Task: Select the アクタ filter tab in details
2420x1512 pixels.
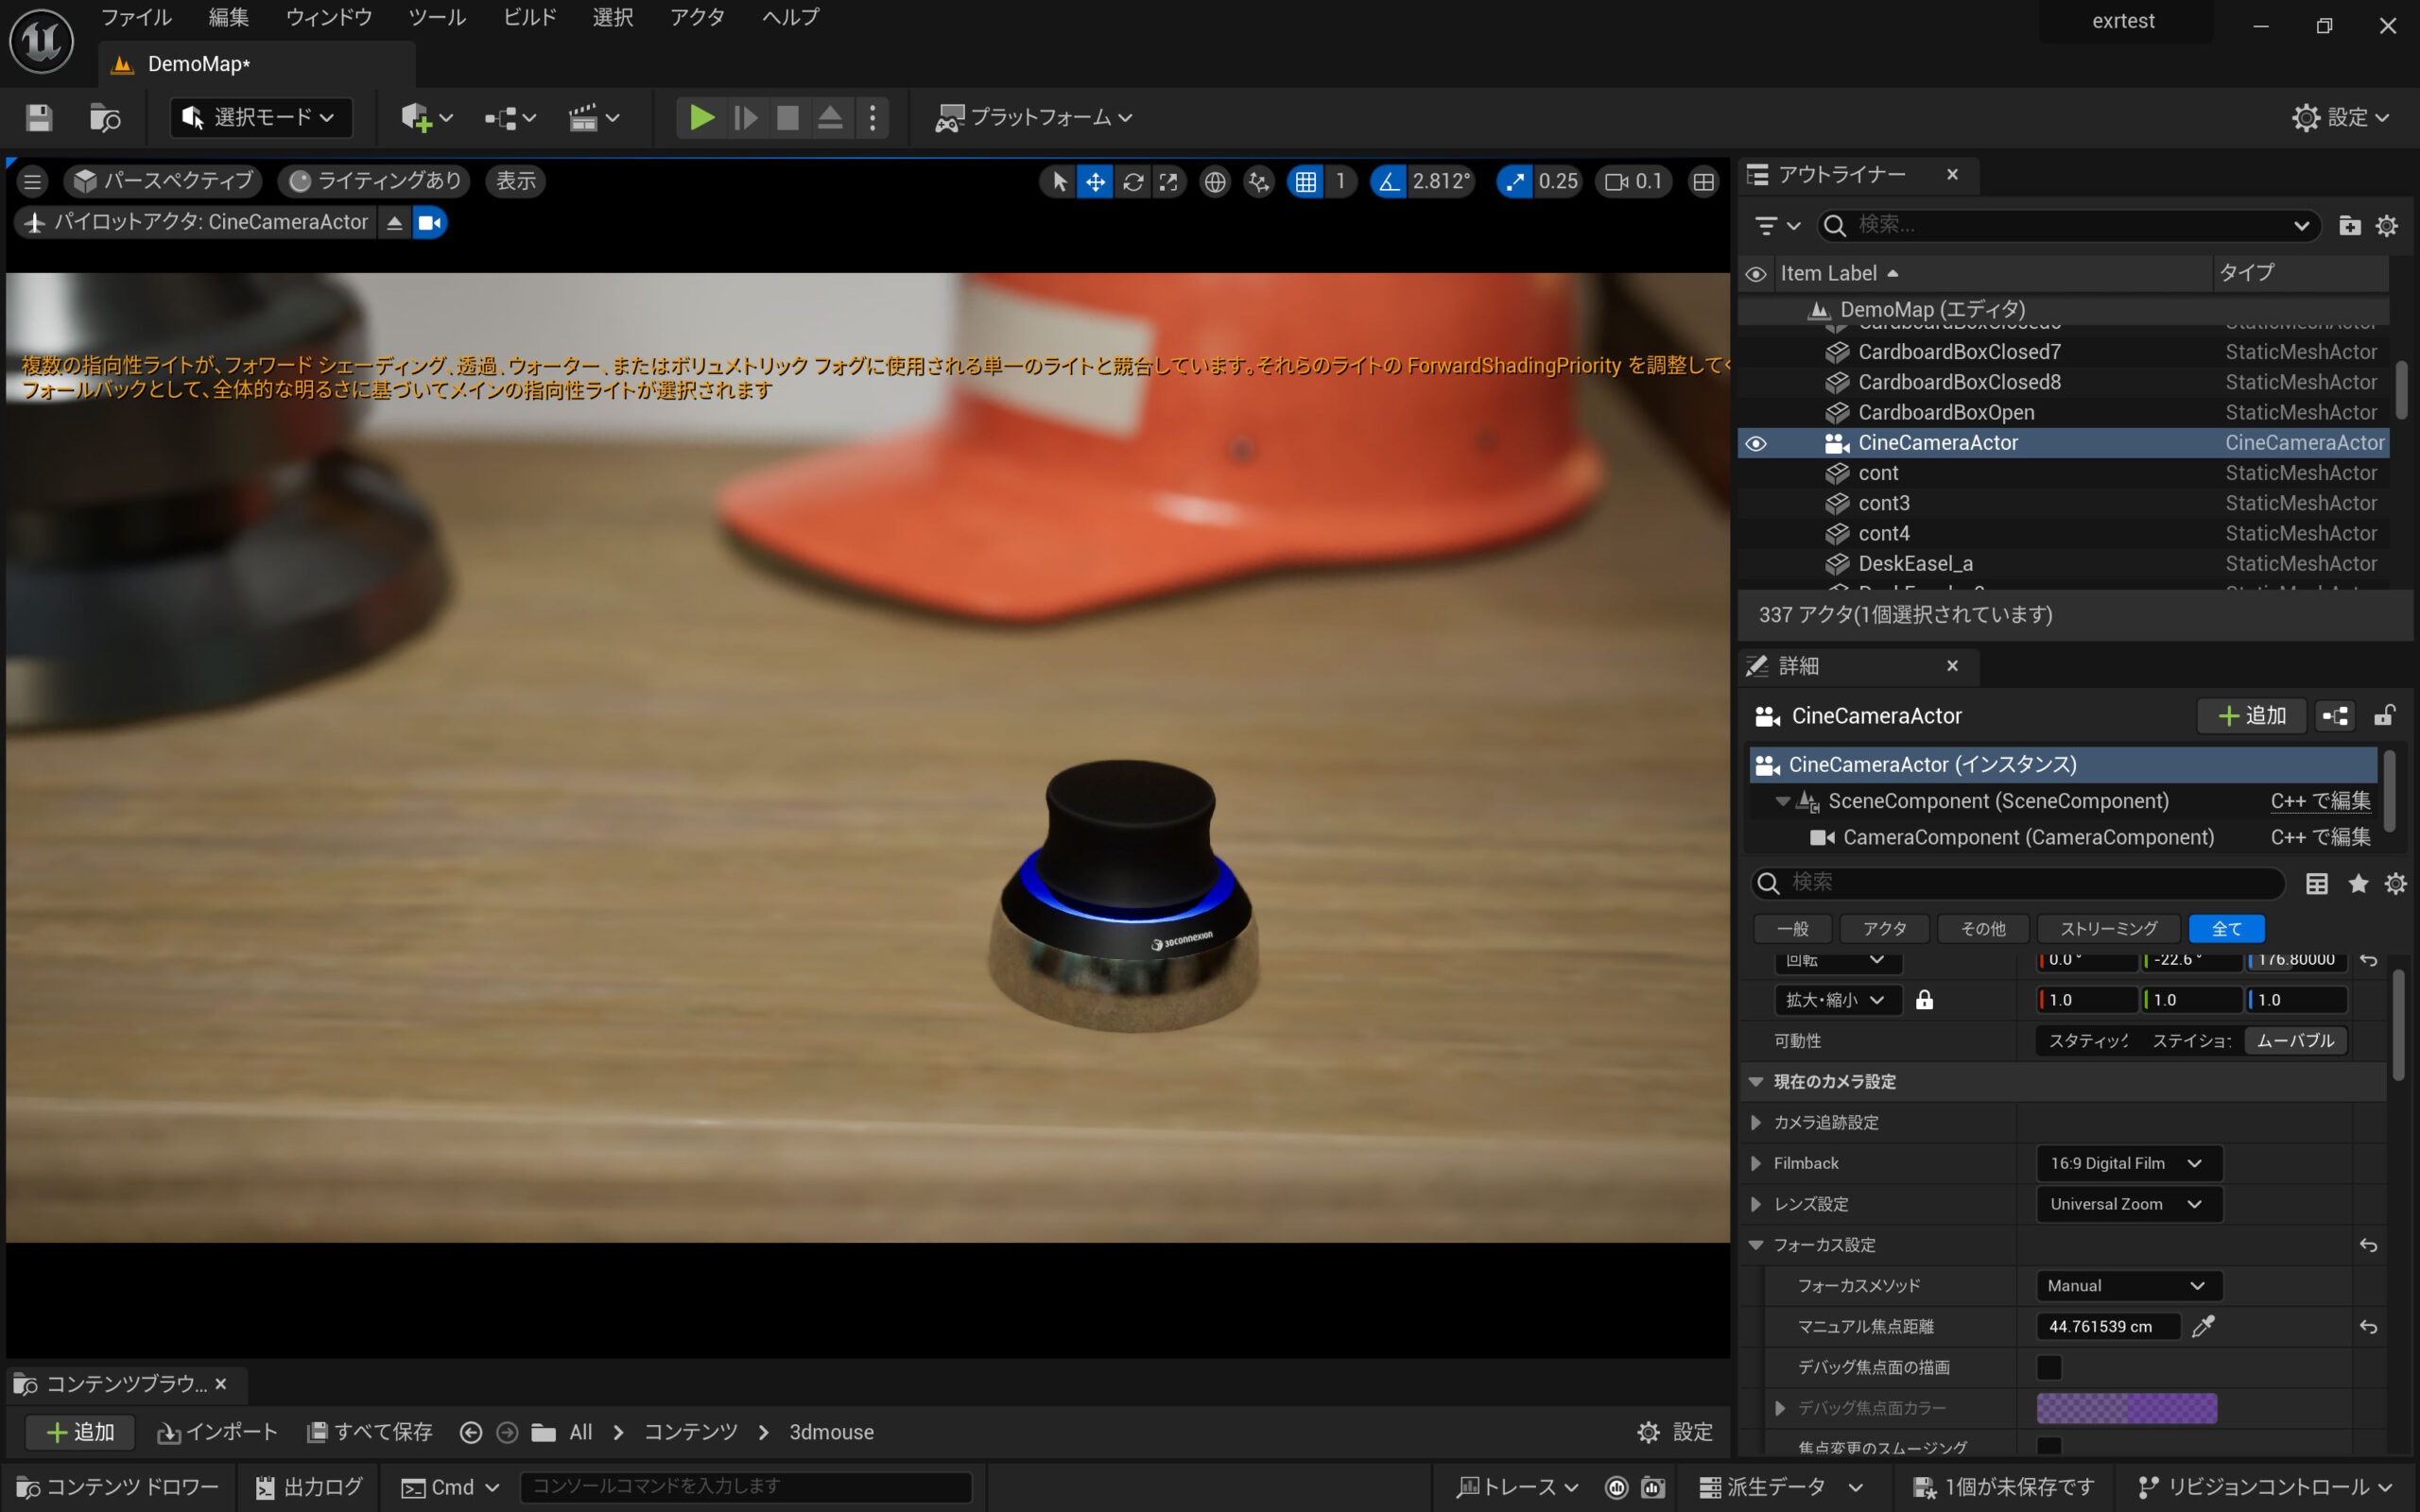Action: (1884, 928)
